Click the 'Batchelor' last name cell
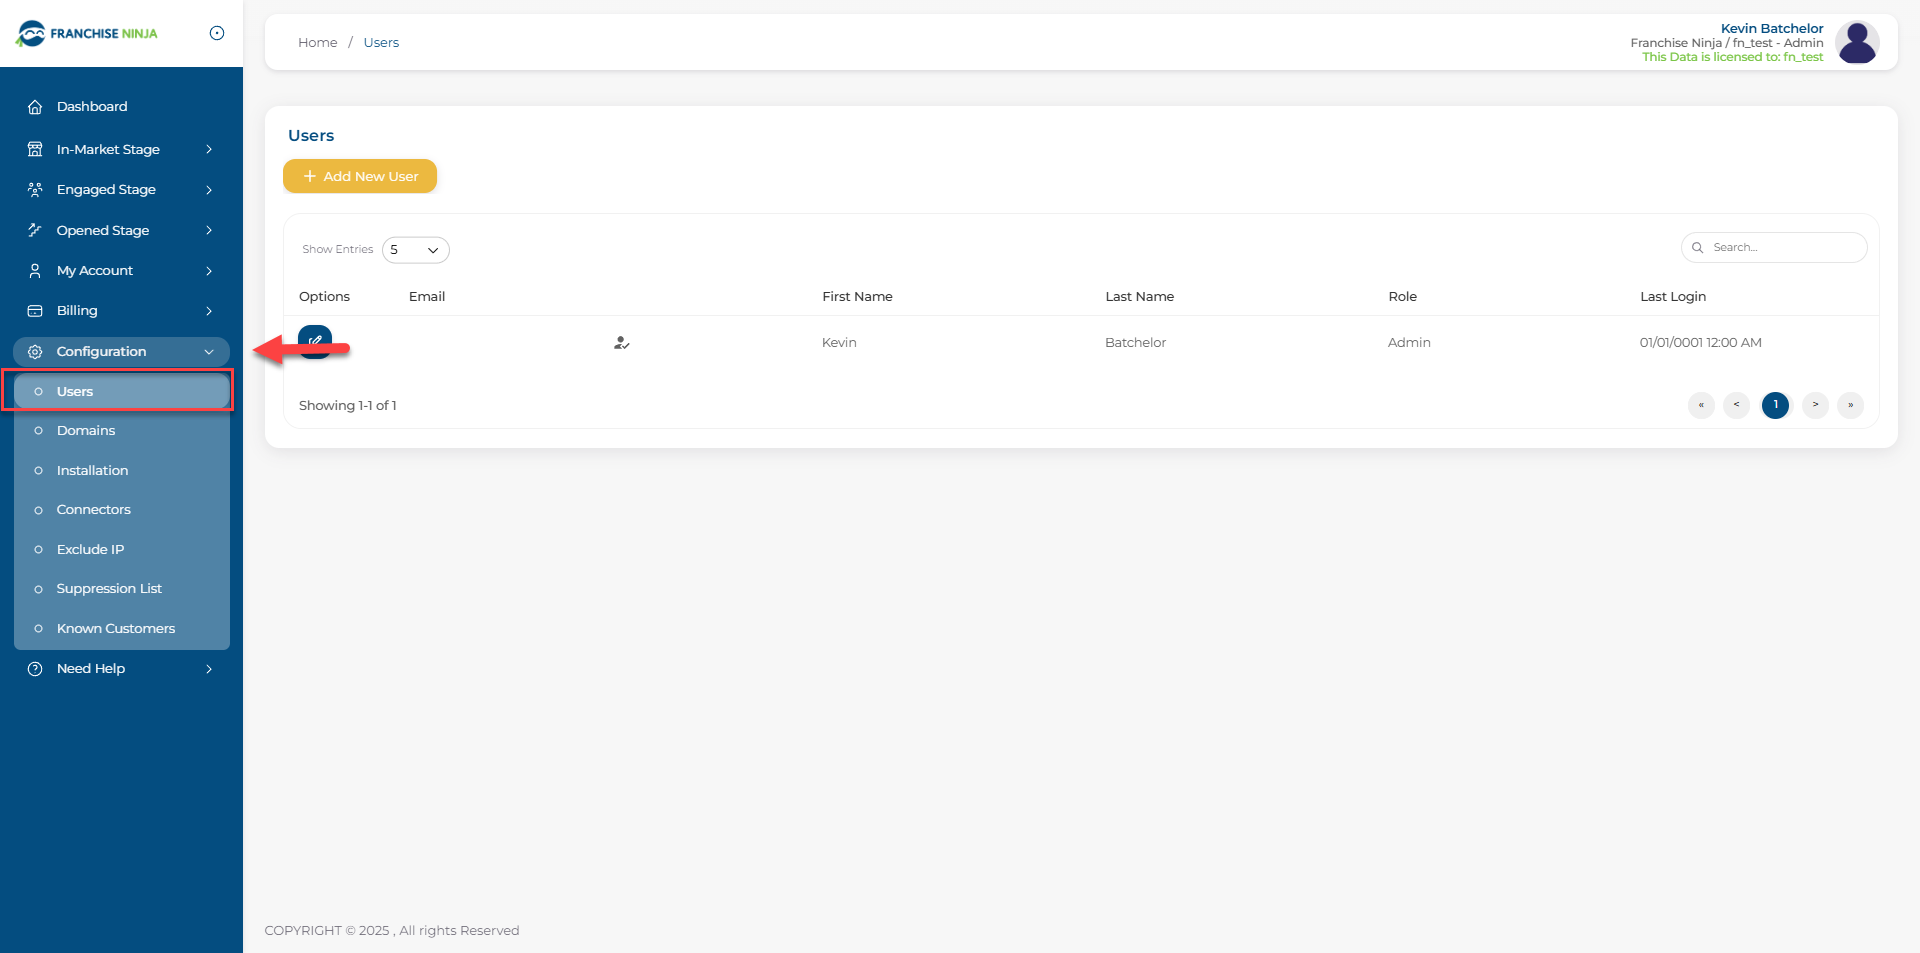The height and width of the screenshot is (953, 1920). (1135, 343)
